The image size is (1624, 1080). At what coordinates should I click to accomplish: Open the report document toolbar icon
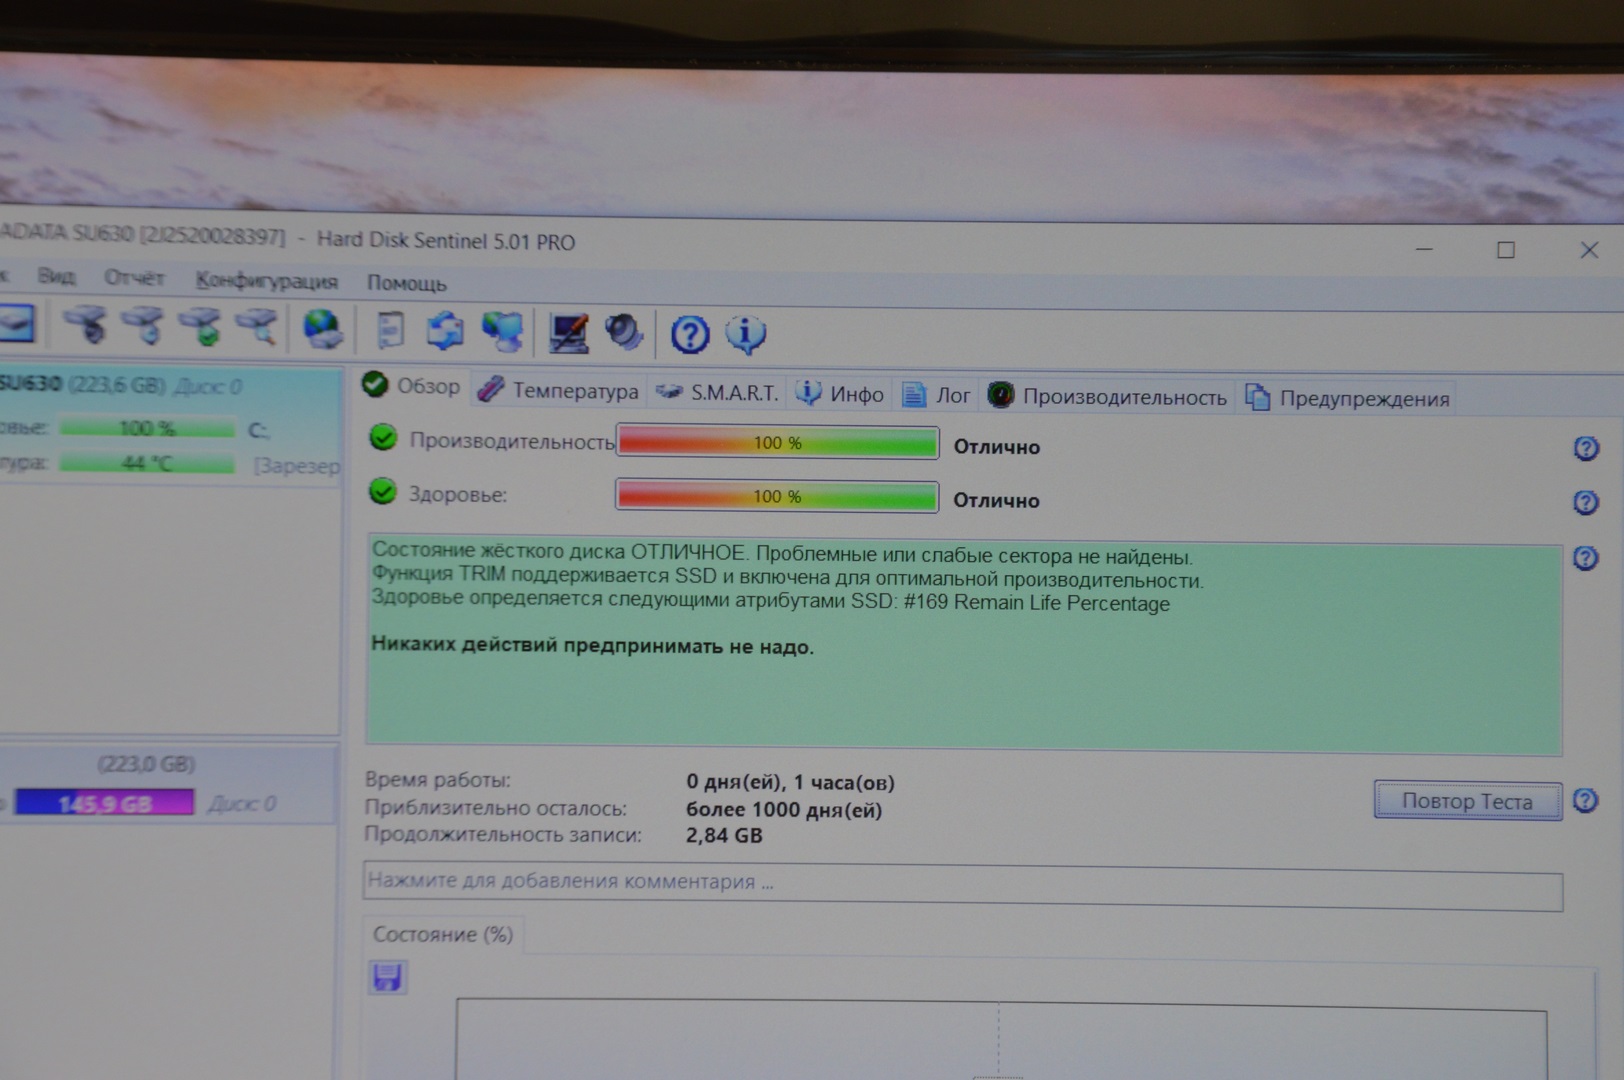pos(390,330)
